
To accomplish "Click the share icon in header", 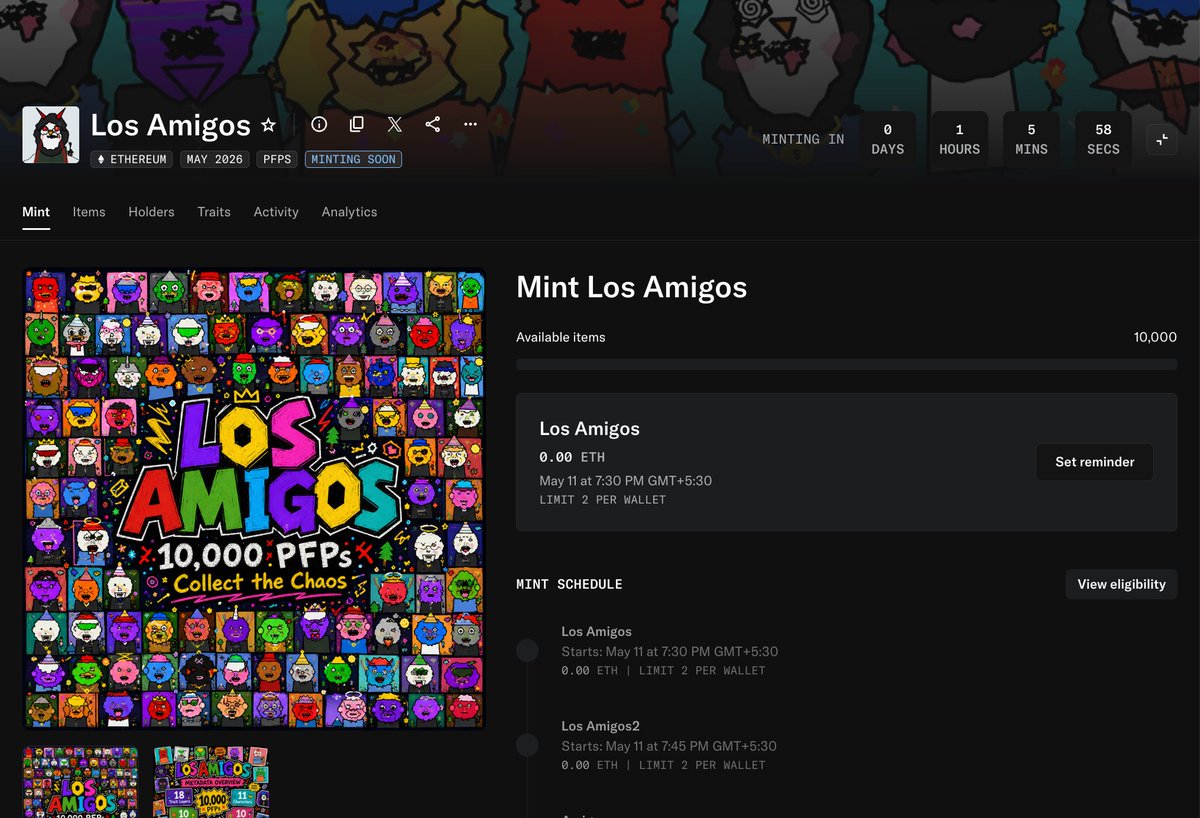I will click(x=433, y=124).
